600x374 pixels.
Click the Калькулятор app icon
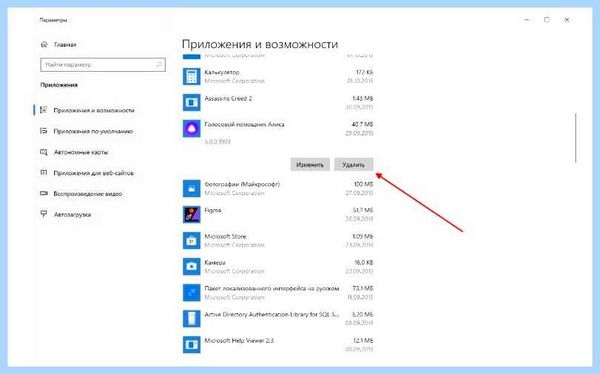click(x=191, y=76)
